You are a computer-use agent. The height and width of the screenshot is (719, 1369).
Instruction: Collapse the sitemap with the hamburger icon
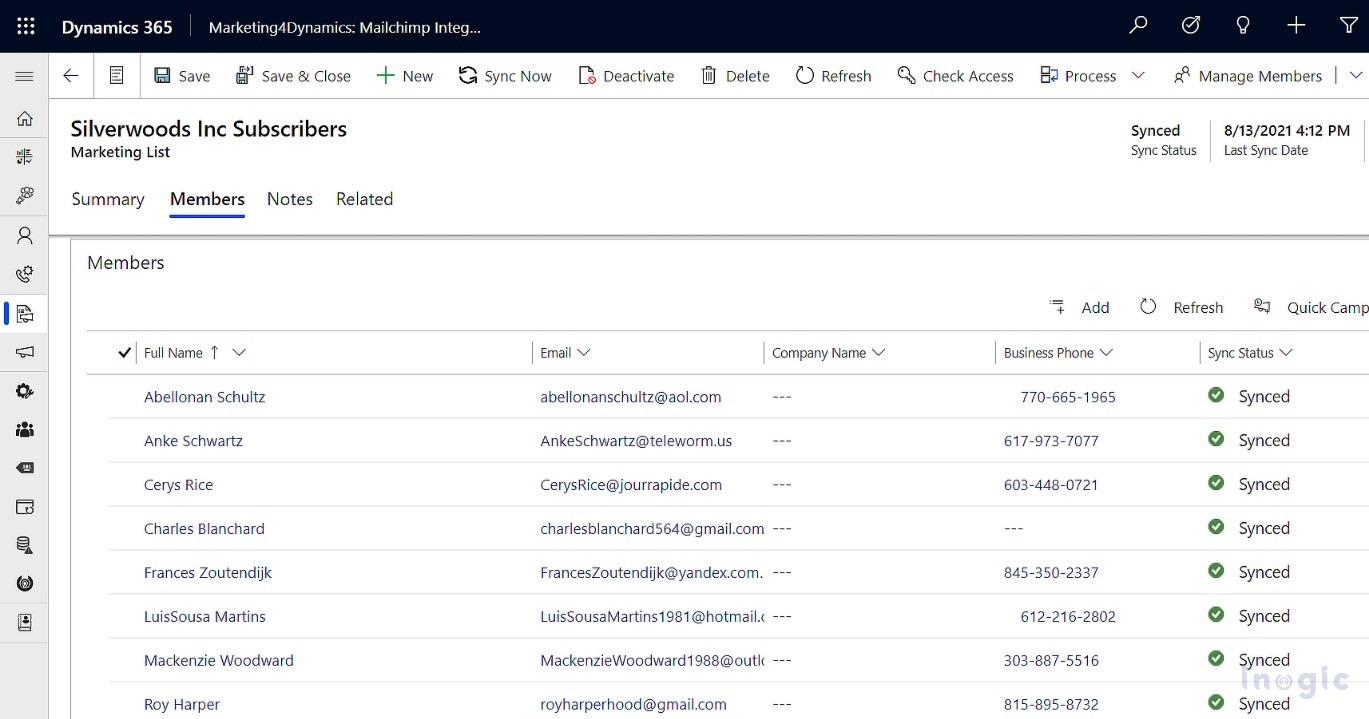[x=24, y=76]
